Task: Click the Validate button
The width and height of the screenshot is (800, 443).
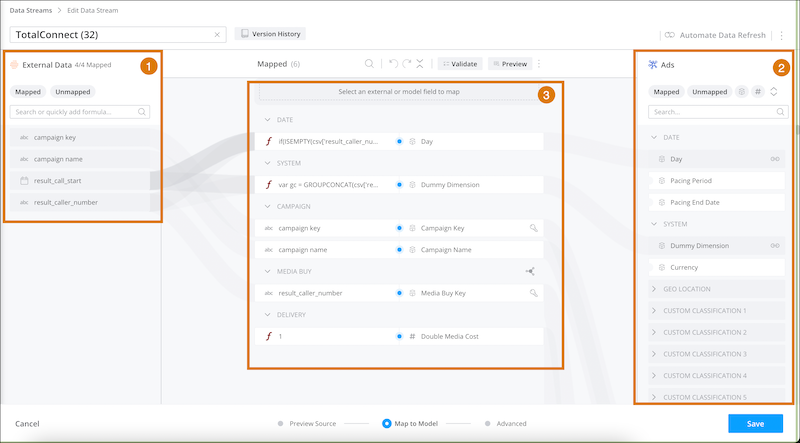Action: click(x=460, y=64)
